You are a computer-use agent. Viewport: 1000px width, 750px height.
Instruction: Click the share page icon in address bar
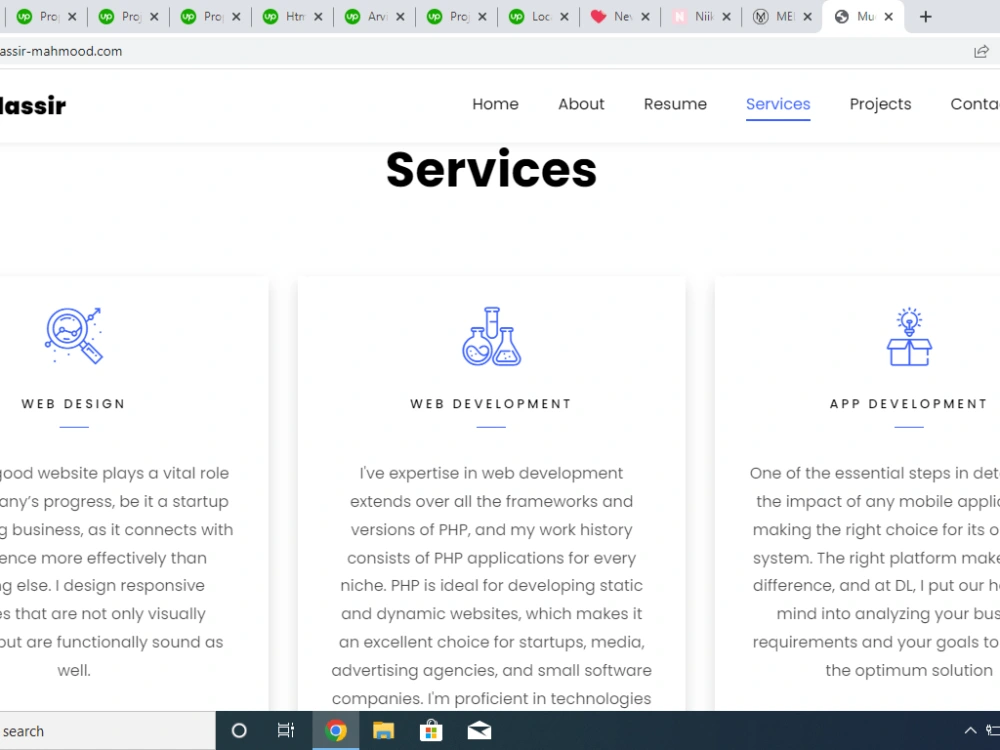(981, 52)
